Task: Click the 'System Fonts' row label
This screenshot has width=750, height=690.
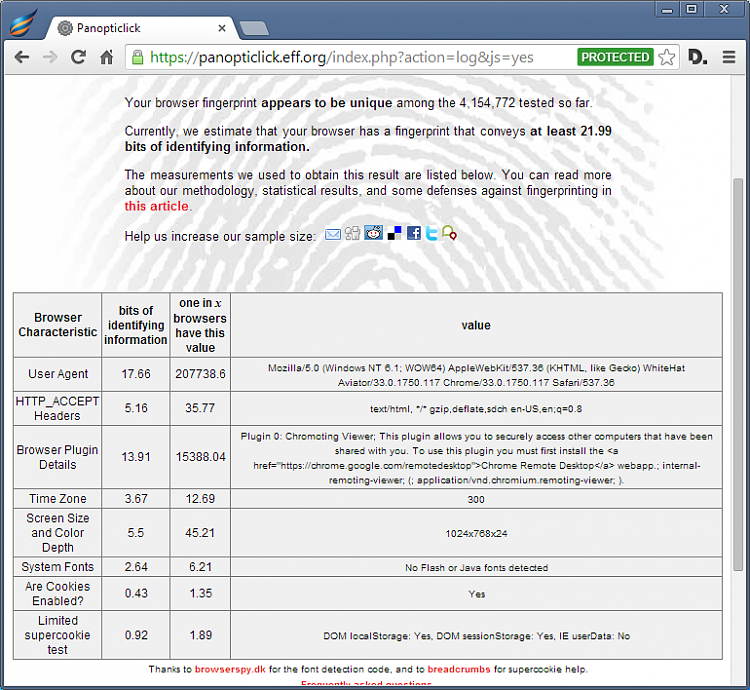Action: (x=57, y=567)
